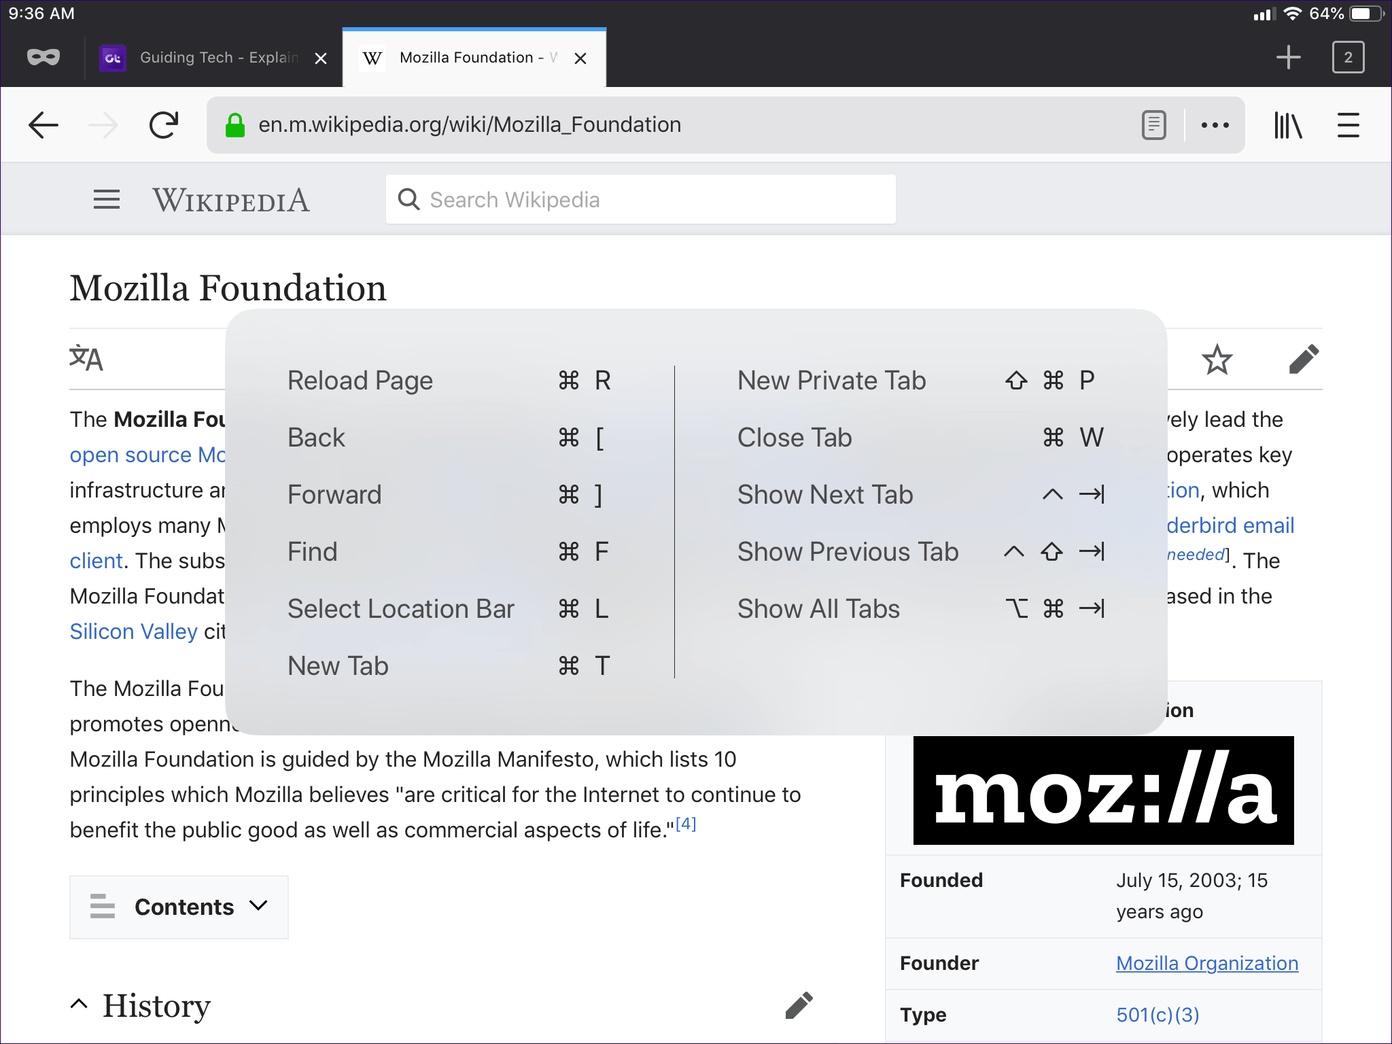The image size is (1392, 1044).
Task: Tap the 'Mozilla Foundation' article heading
Action: tap(228, 288)
